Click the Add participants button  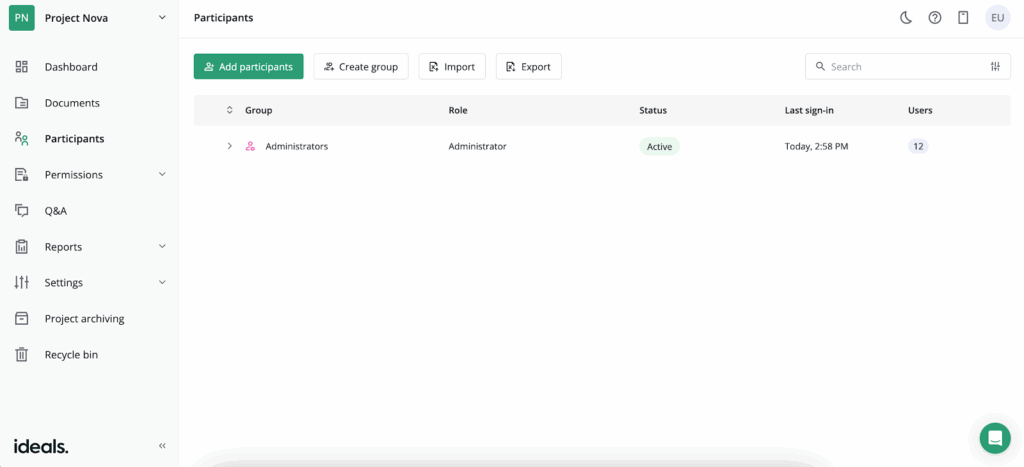[248, 67]
